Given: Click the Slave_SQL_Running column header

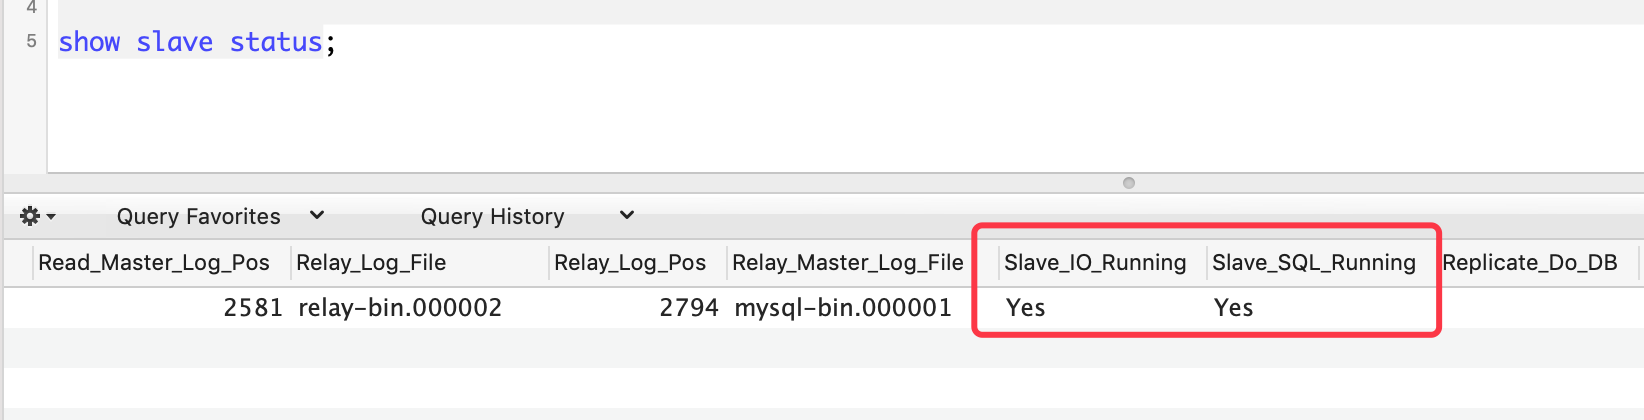Looking at the screenshot, I should point(1314,263).
